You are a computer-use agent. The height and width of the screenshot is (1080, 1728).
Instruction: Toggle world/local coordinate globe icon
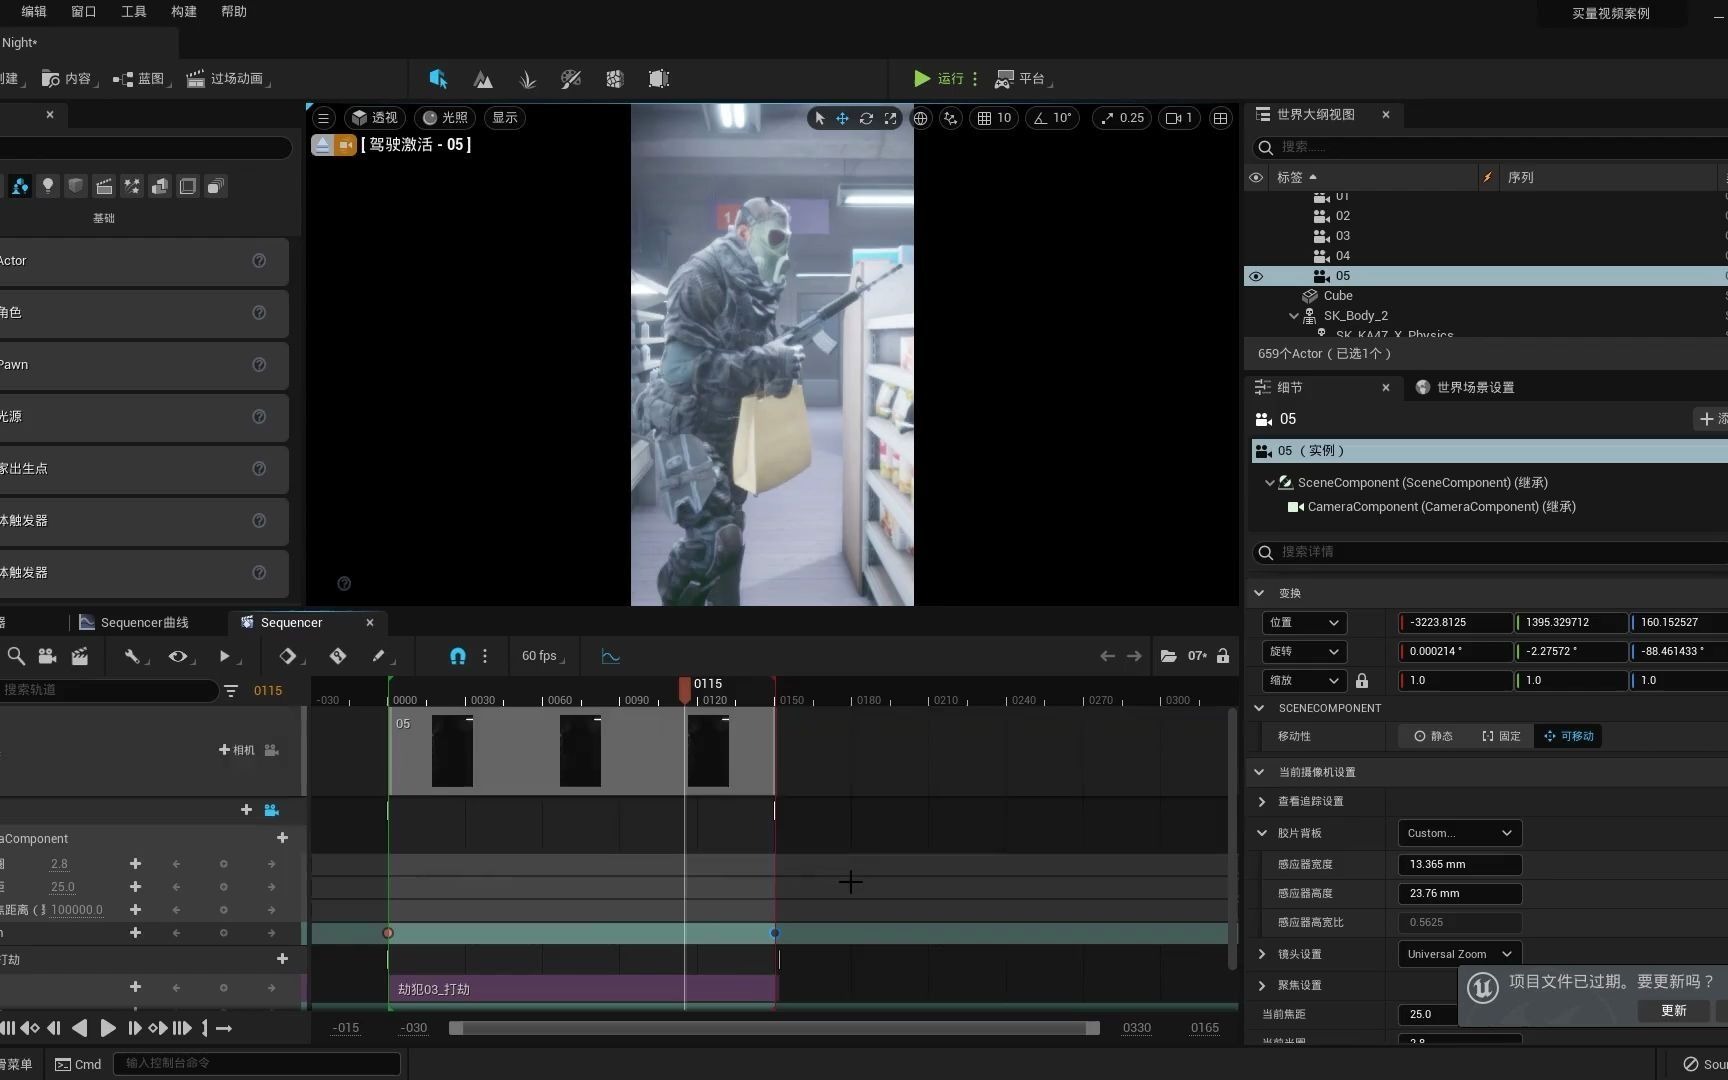pyautogui.click(x=920, y=118)
